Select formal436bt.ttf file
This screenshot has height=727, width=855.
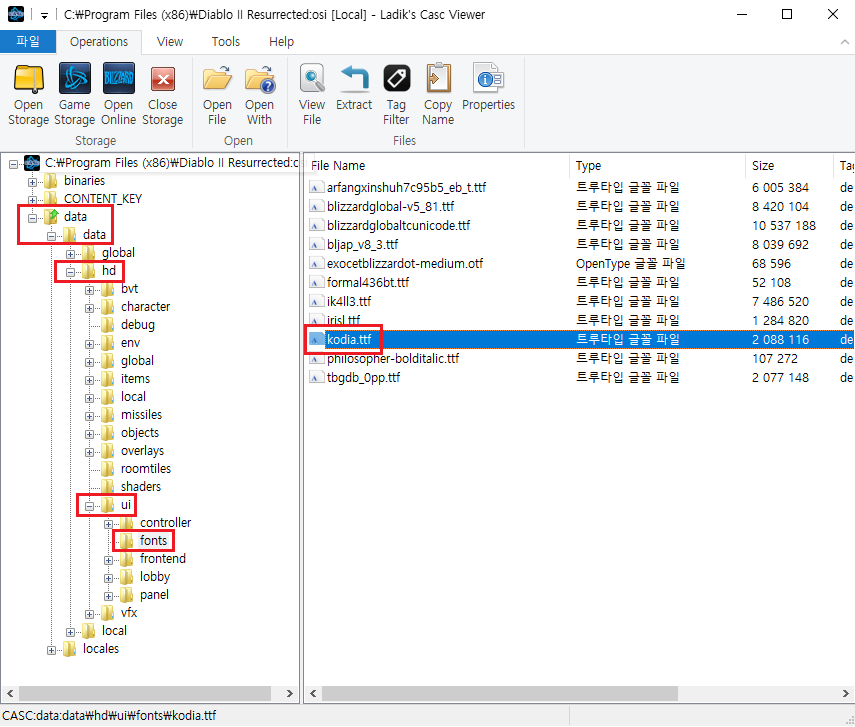point(368,283)
